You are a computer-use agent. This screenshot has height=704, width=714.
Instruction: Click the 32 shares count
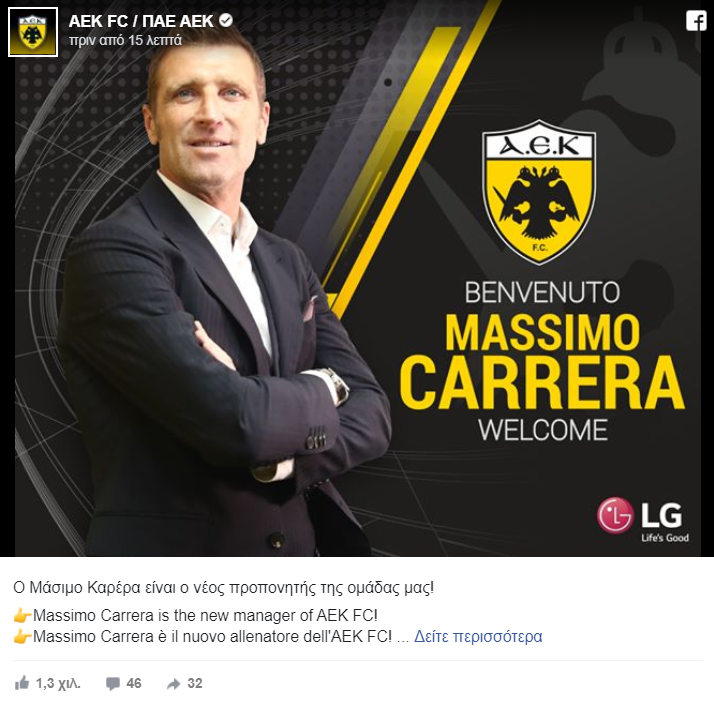click(194, 683)
